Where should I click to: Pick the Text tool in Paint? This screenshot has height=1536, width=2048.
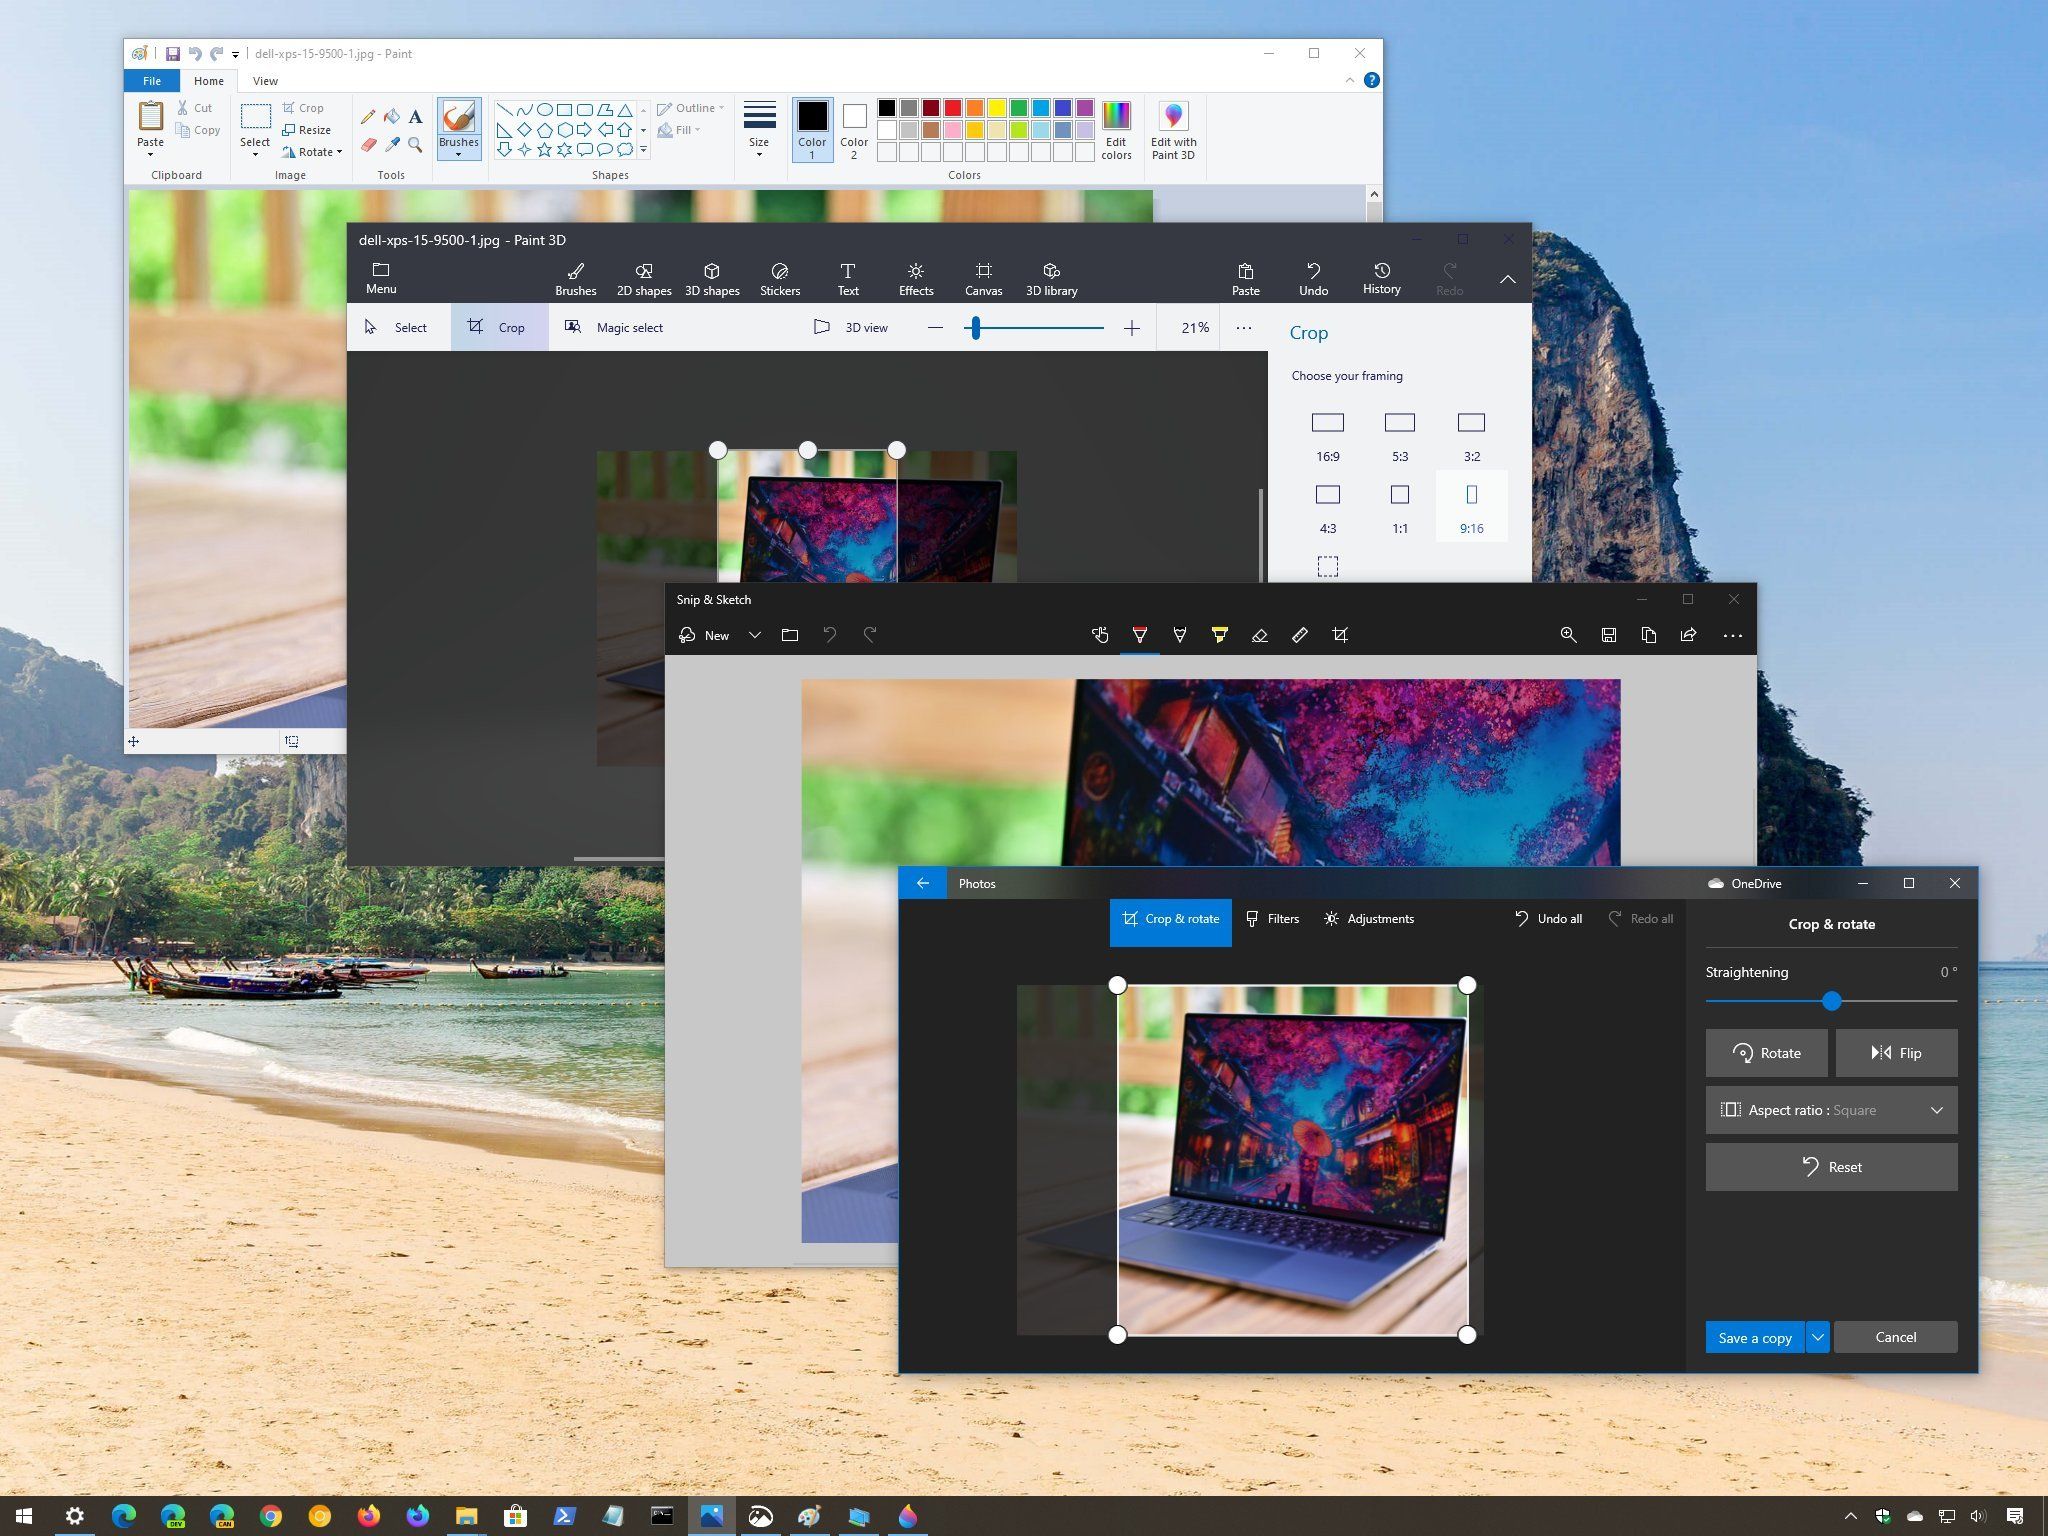point(415,117)
